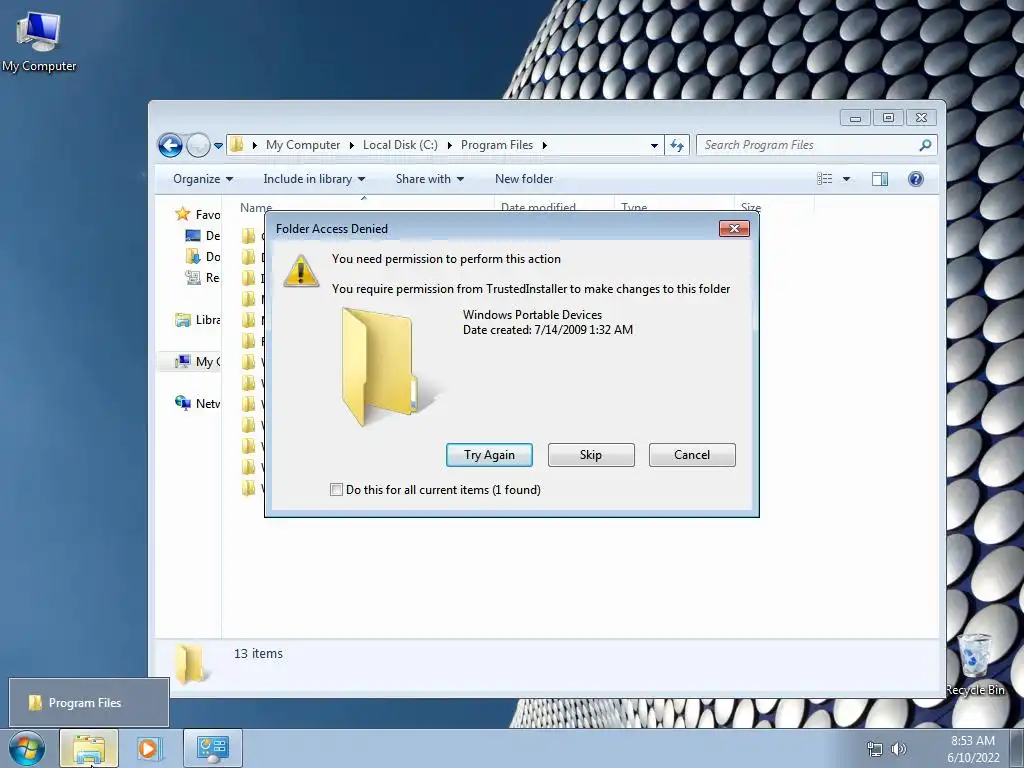
Task: Open Include in library menu
Action: [x=314, y=179]
